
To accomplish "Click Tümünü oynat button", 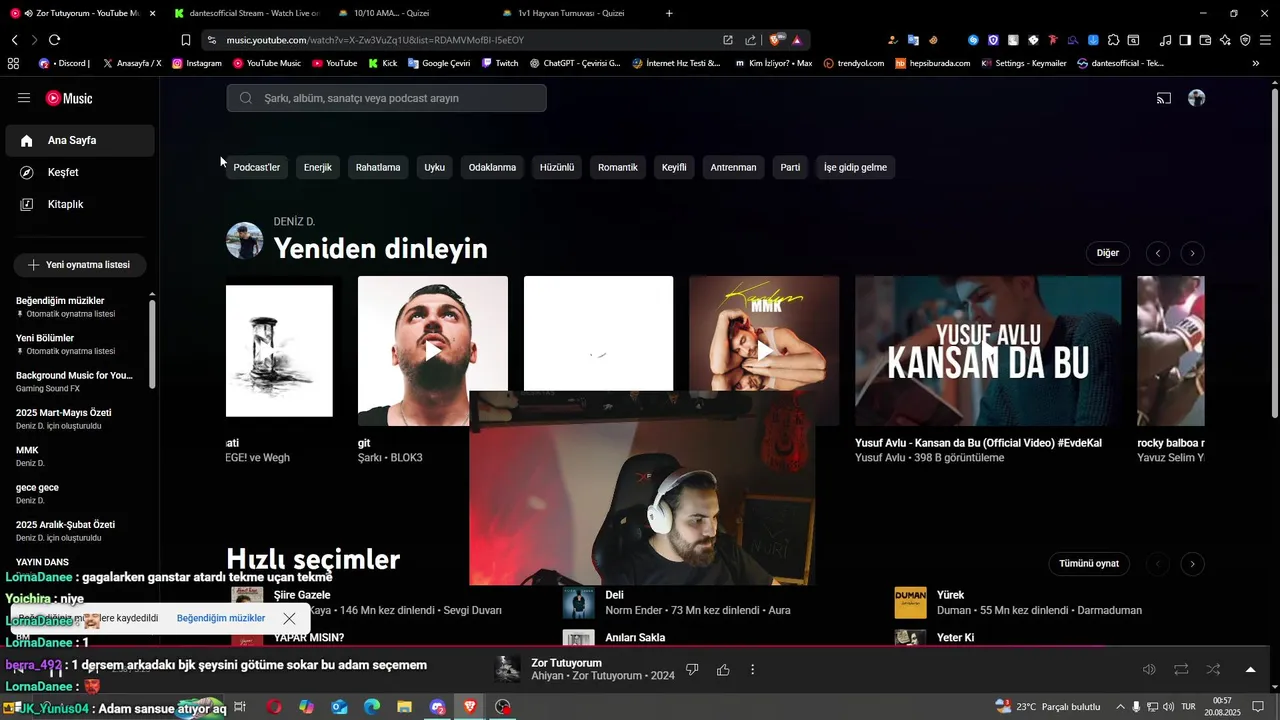I will point(1089,564).
